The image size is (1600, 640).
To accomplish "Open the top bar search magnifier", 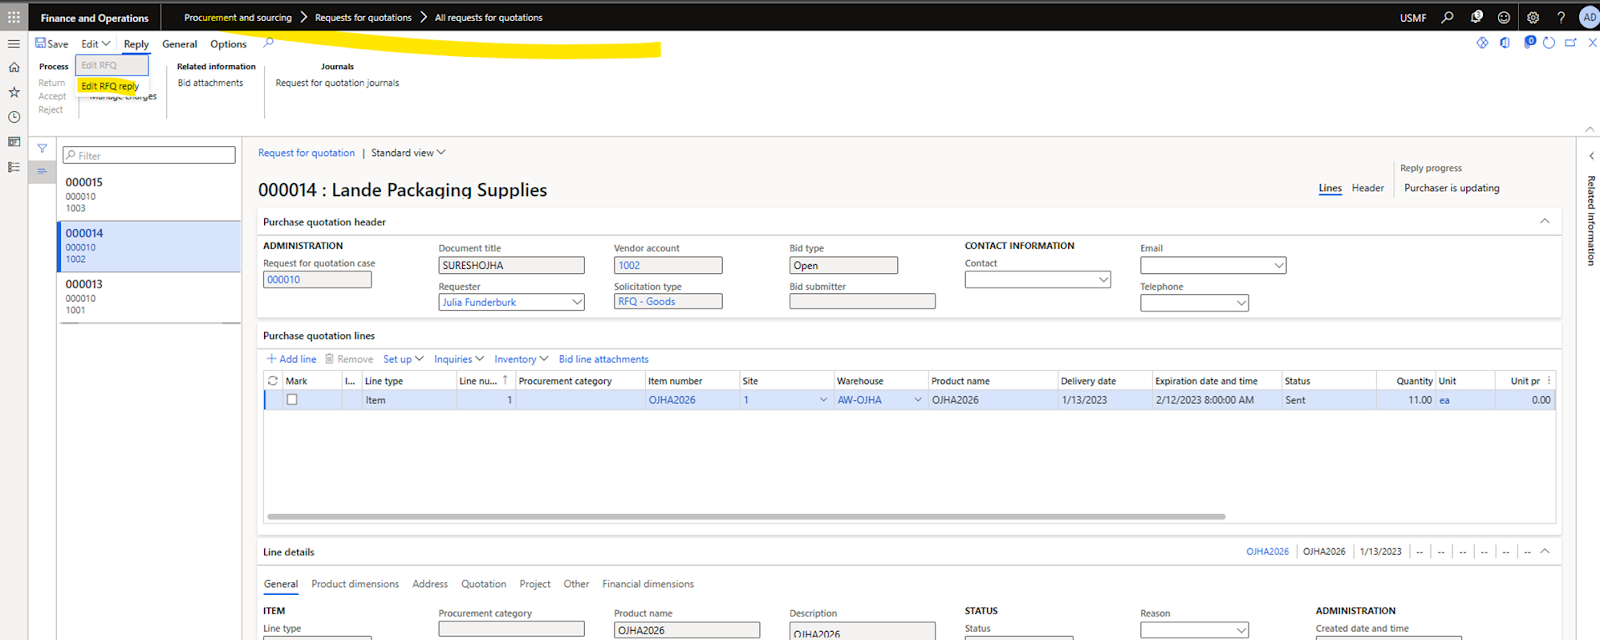I will 1447,17.
